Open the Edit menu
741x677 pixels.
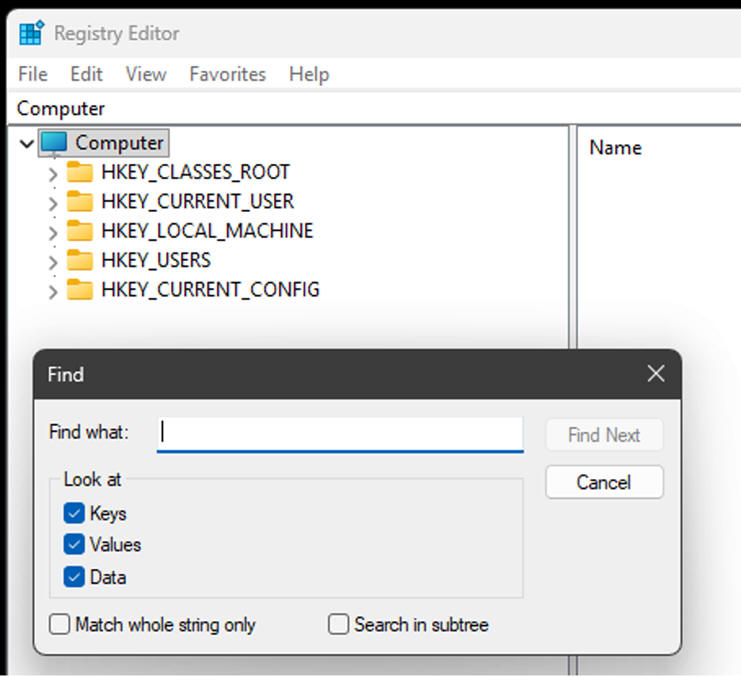(86, 74)
